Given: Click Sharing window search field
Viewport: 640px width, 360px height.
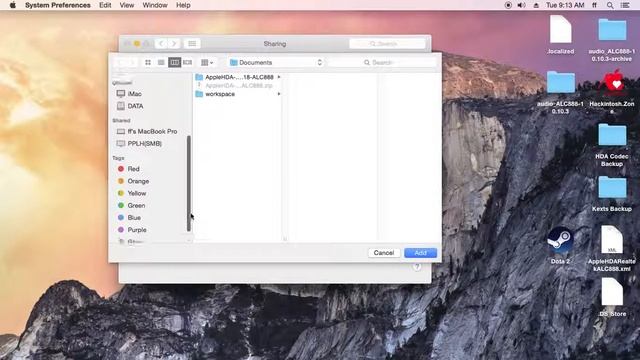Looking at the screenshot, I should (387, 43).
